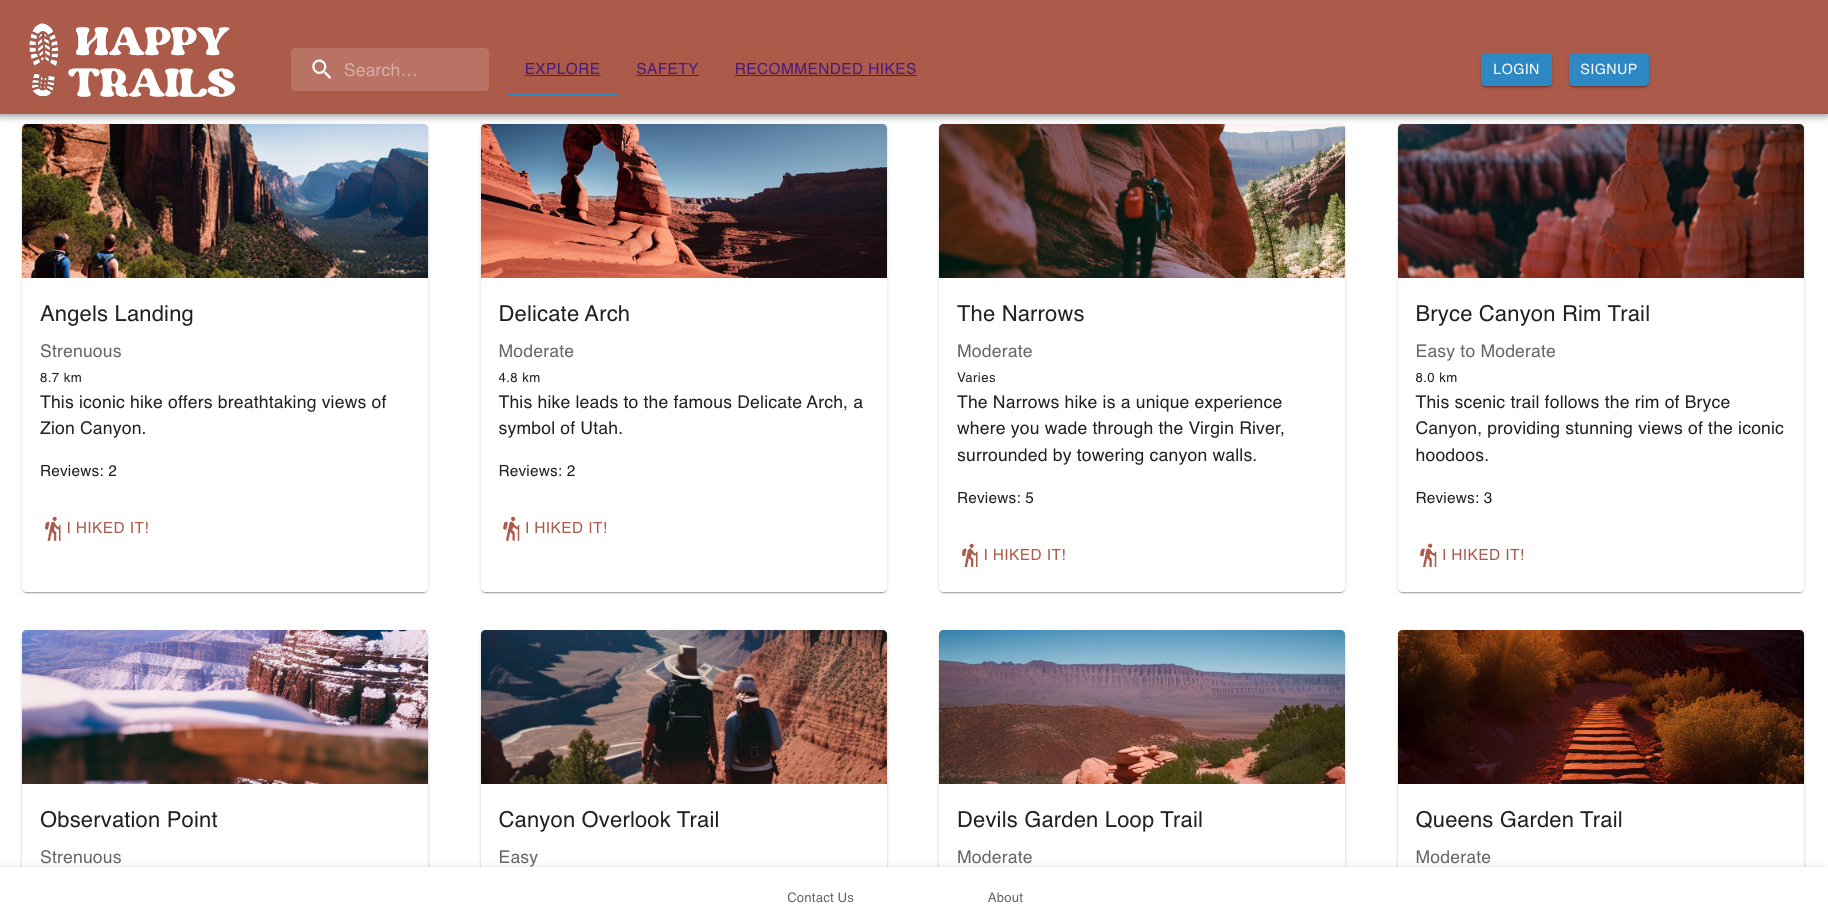Viewport: 1828px width, 924px height.
Task: Open the About footer link
Action: [x=1005, y=897]
